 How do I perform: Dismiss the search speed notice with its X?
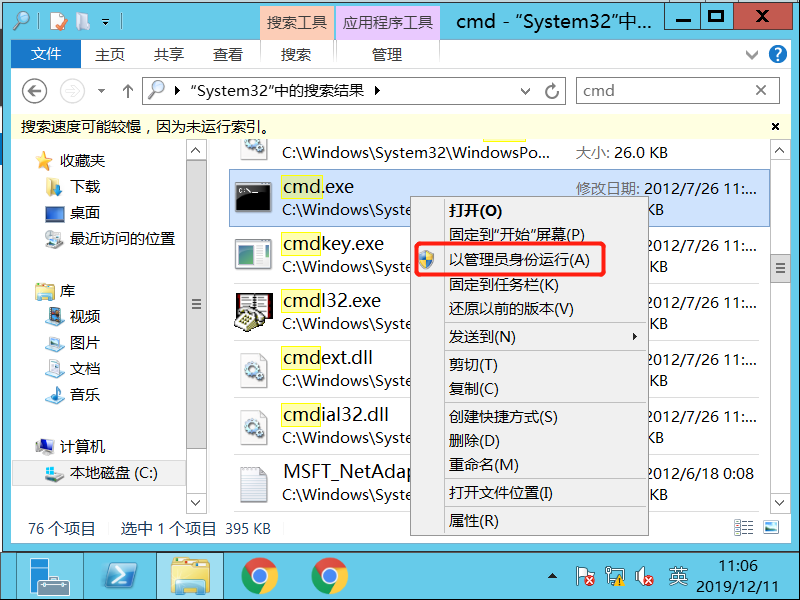tap(775, 126)
